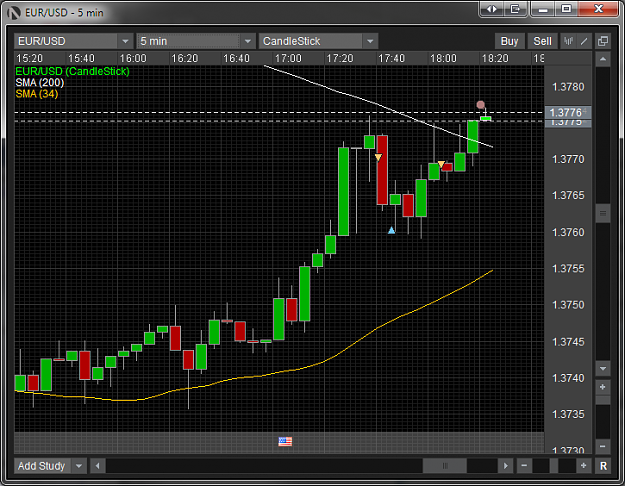Image resolution: width=625 pixels, height=486 pixels.
Task: Click the horizontal zoom slider between minus and plus
Action: [x=554, y=466]
